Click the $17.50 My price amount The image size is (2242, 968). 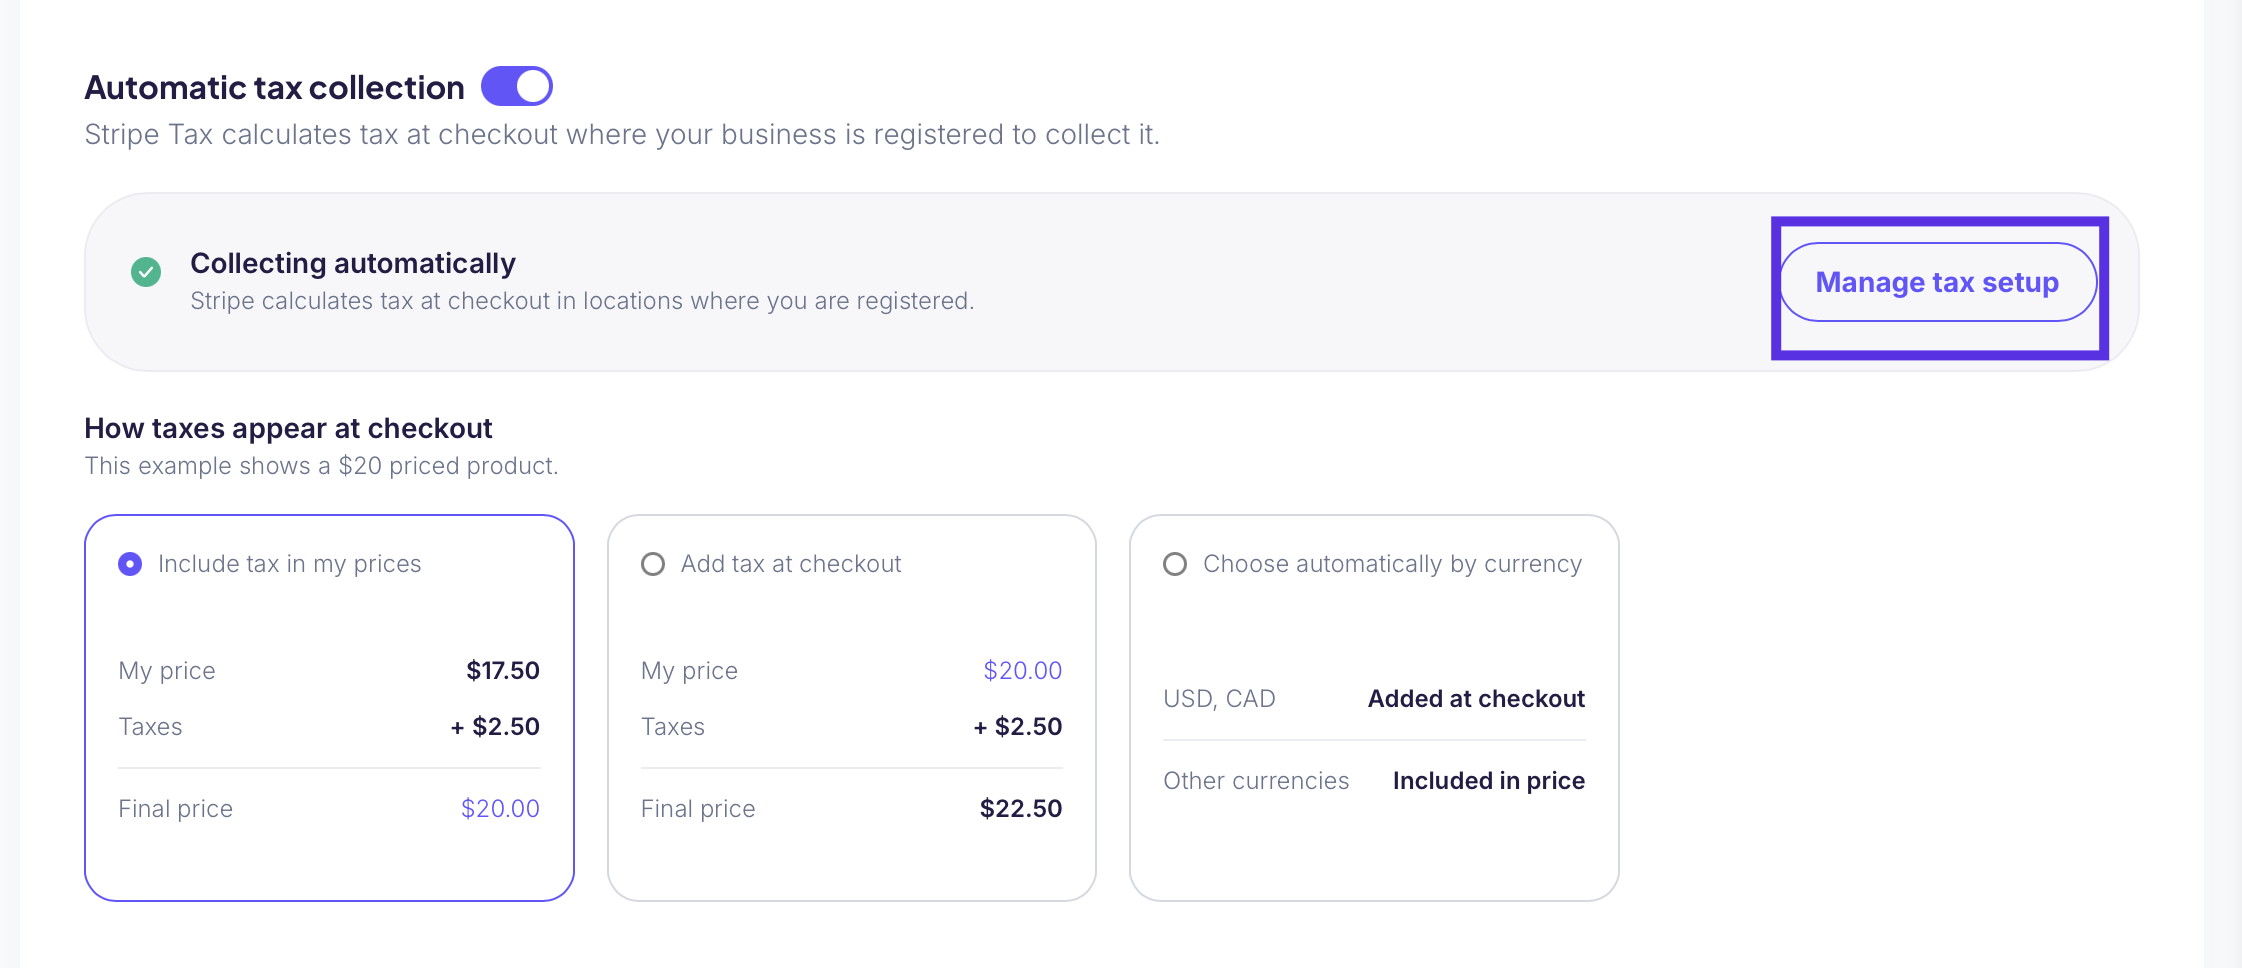[503, 671]
